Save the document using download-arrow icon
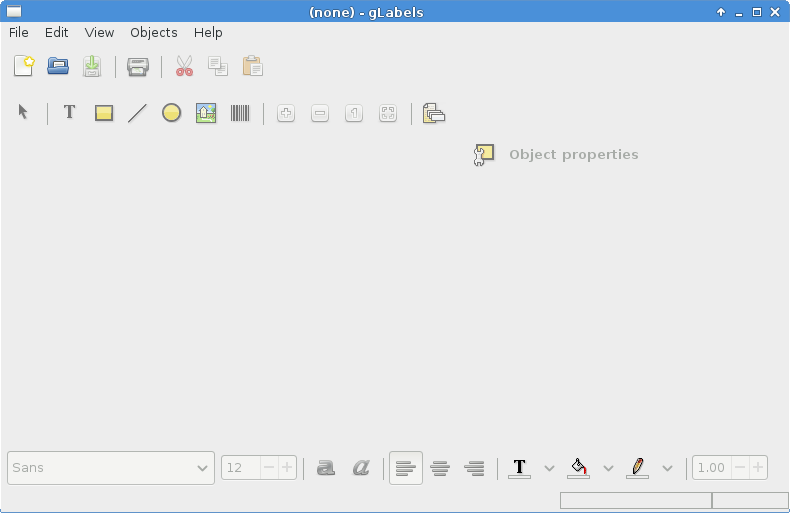Viewport: 790px width, 513px height. (92, 66)
